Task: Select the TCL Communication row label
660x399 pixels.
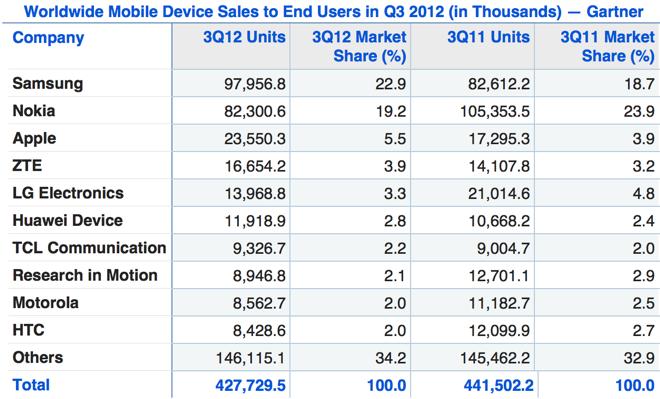Action: pyautogui.click(x=89, y=247)
